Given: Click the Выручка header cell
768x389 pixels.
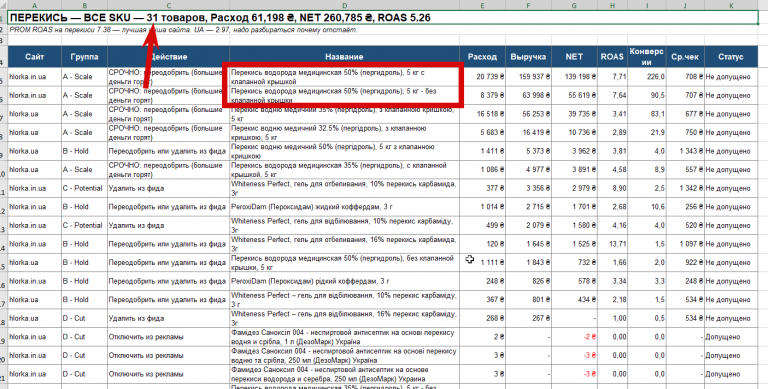Looking at the screenshot, I should [x=528, y=57].
